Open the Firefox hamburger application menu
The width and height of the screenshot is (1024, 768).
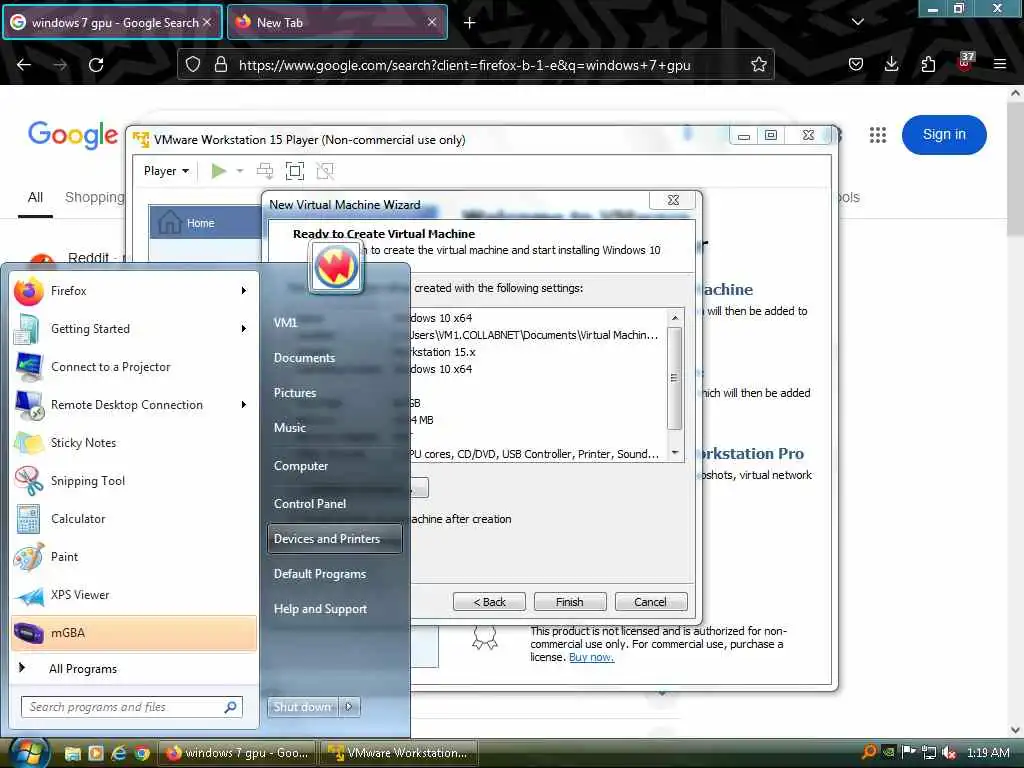click(999, 65)
